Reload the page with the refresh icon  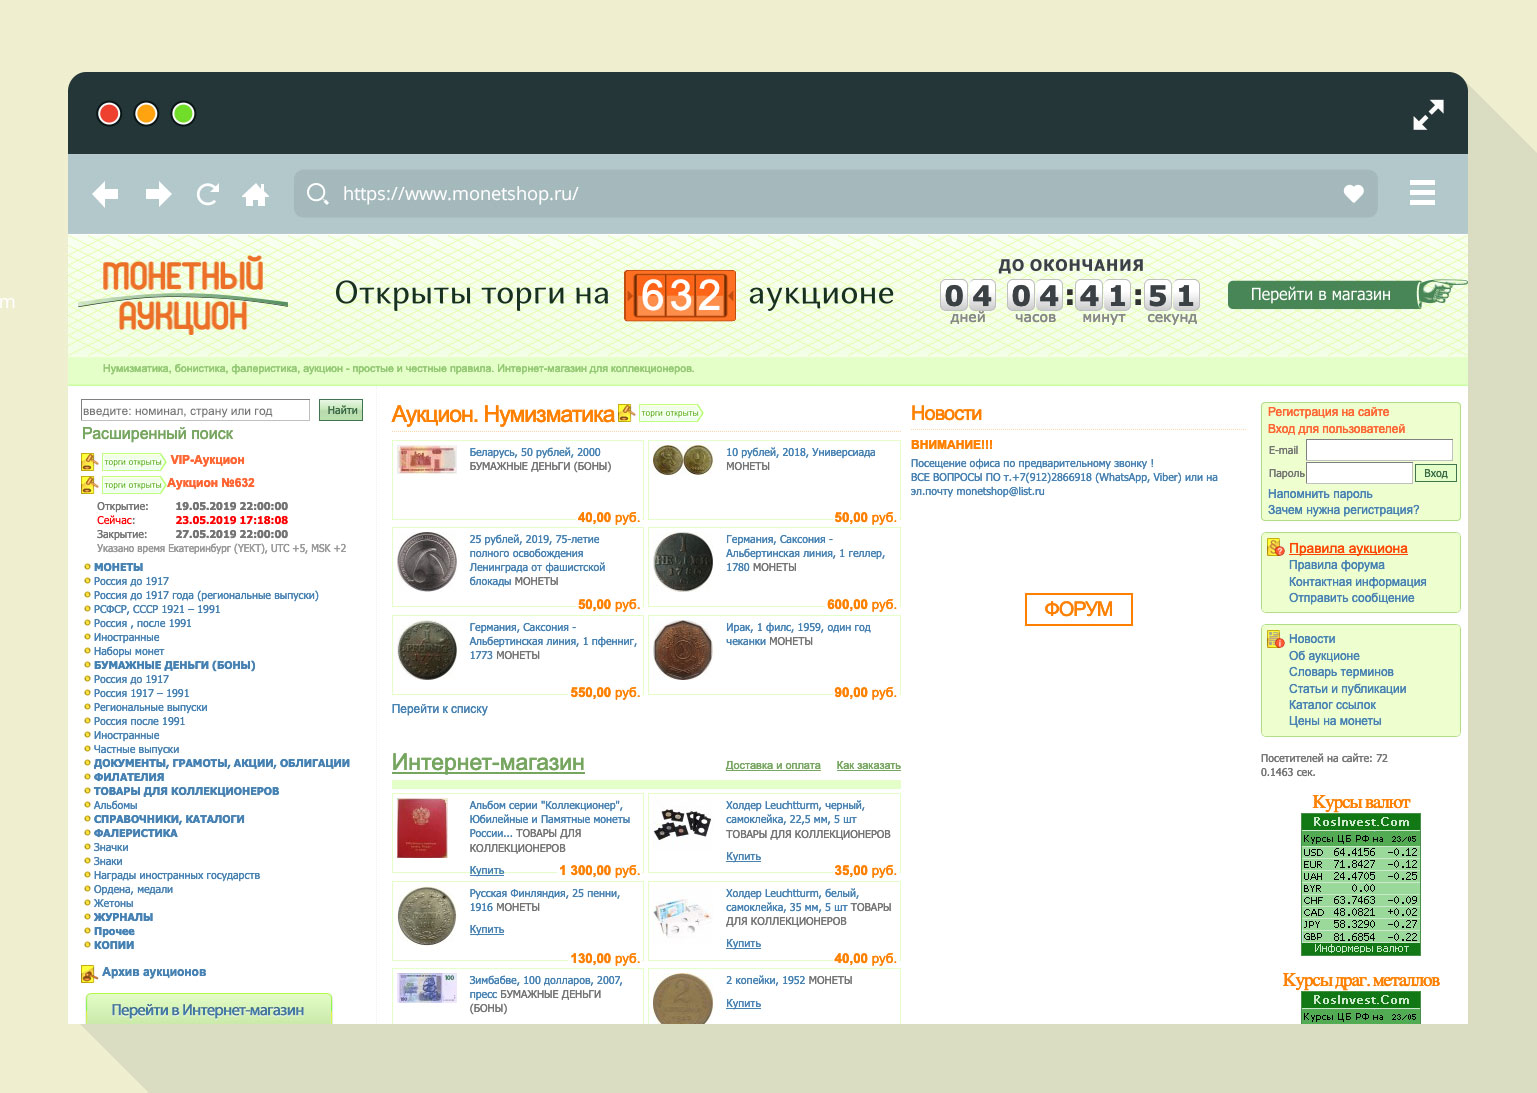(x=208, y=194)
